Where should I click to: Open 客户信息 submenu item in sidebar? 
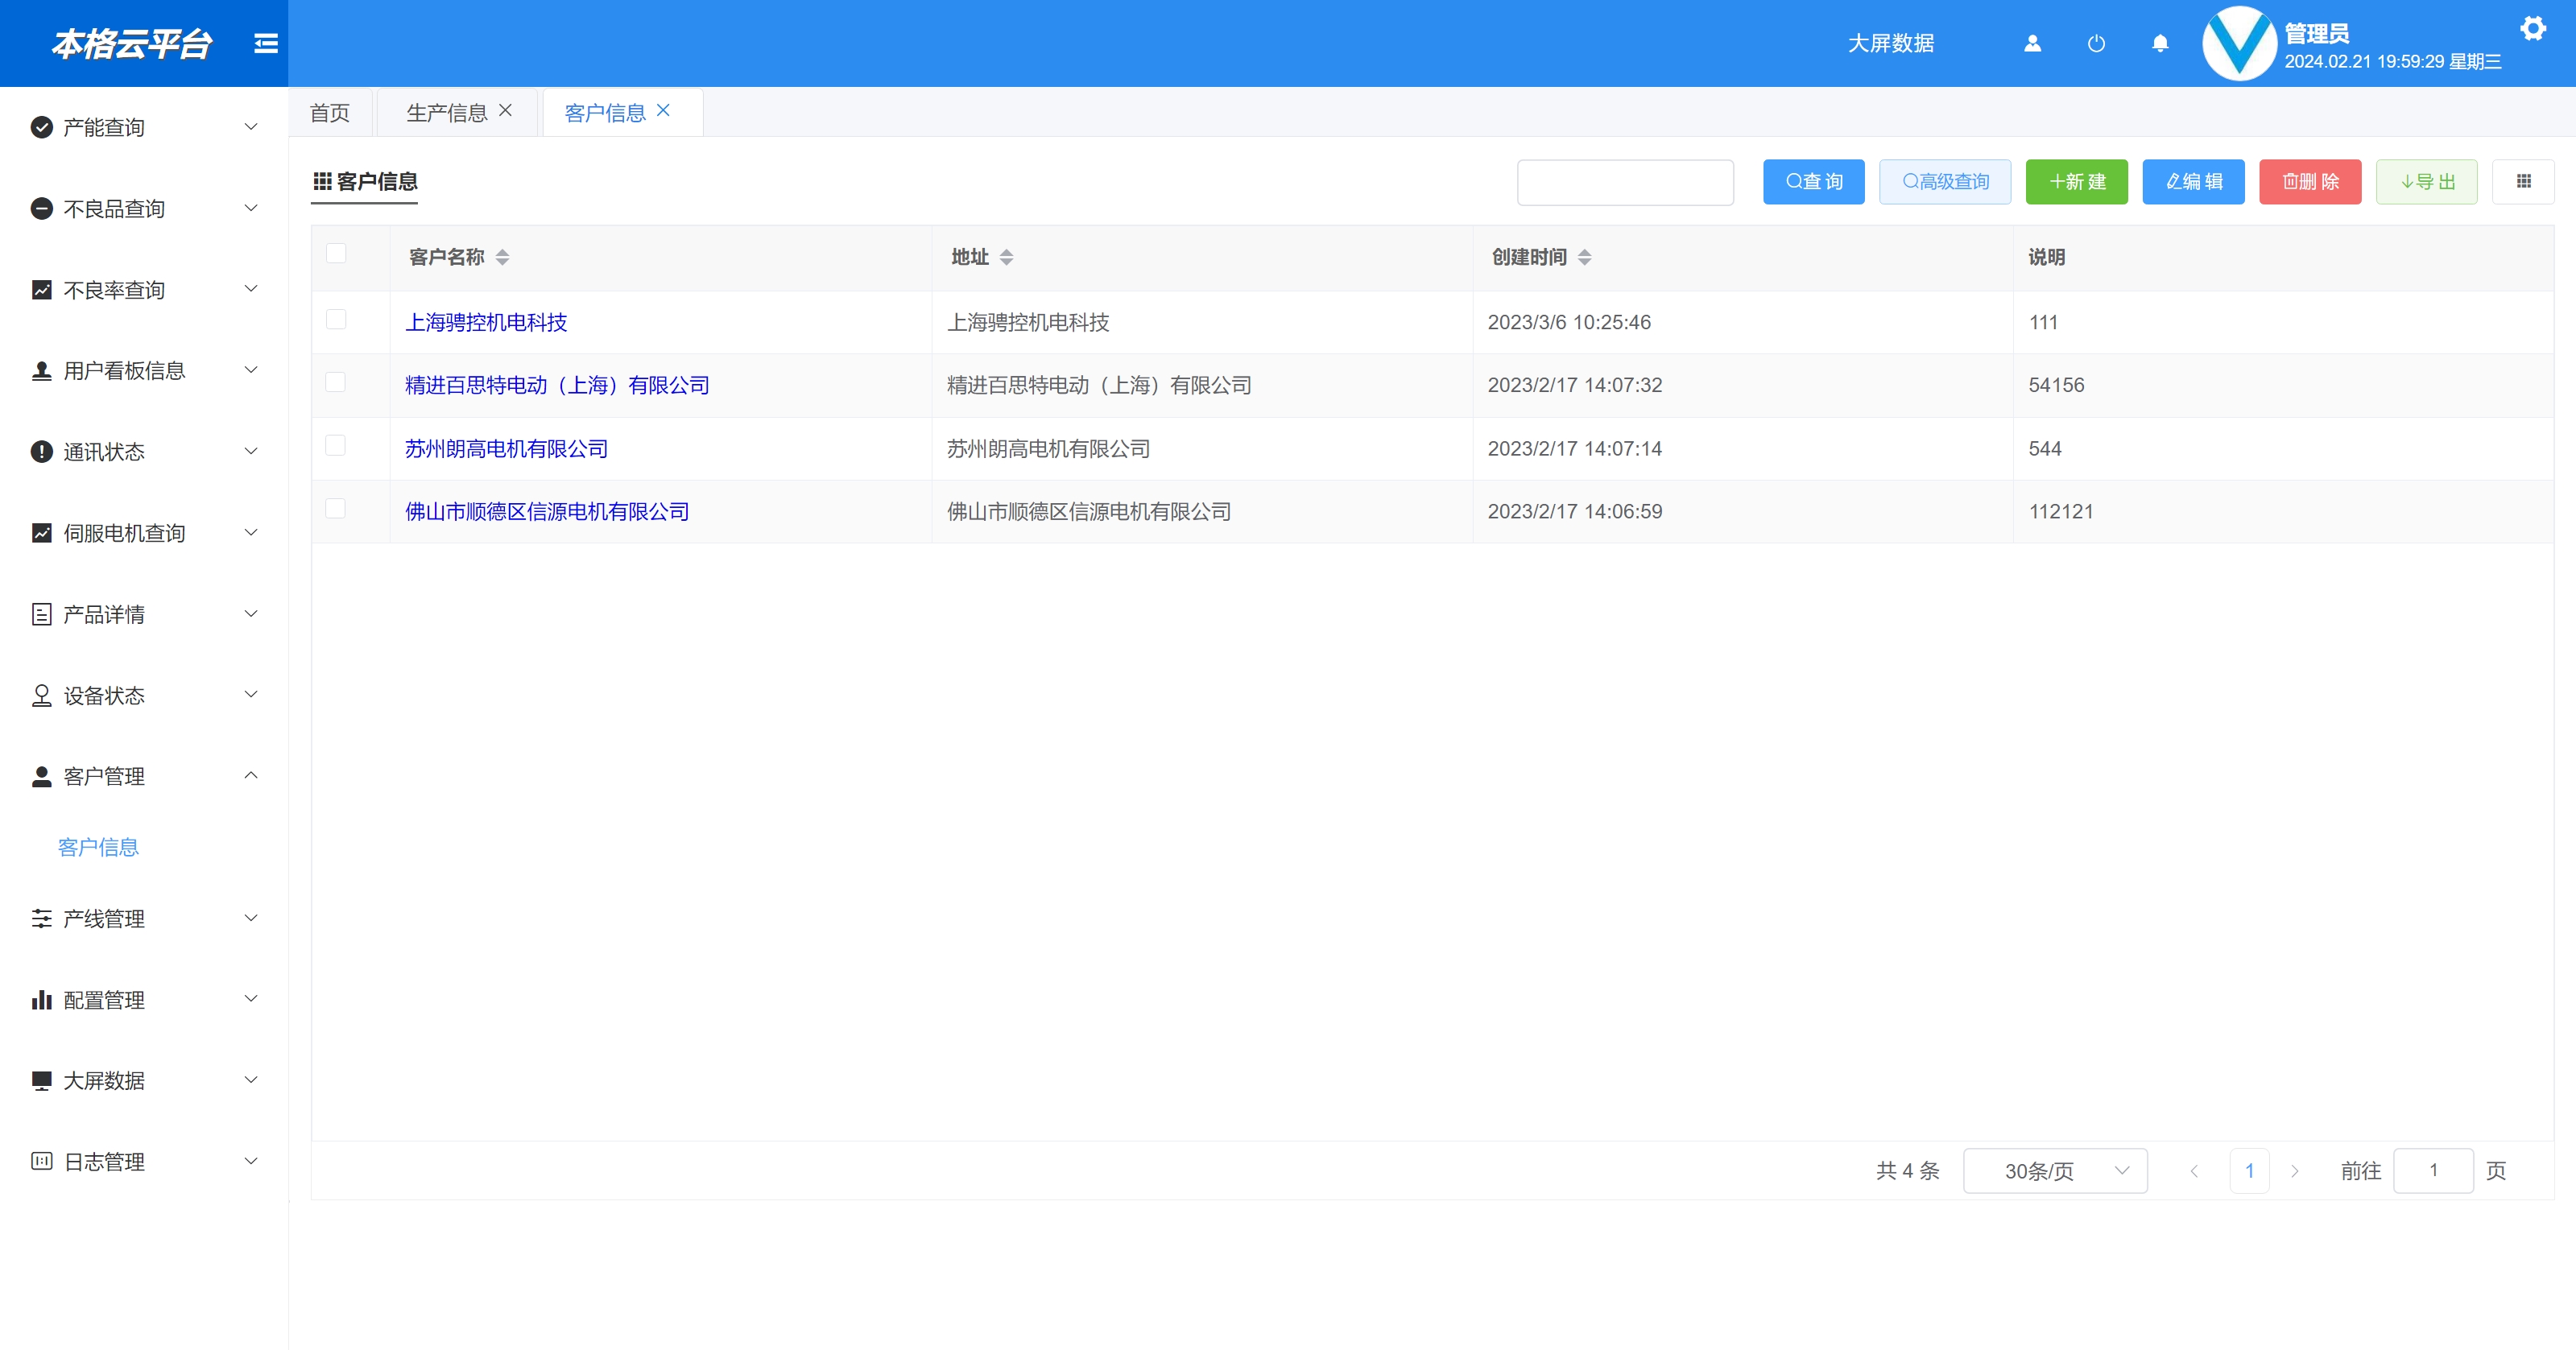[98, 847]
